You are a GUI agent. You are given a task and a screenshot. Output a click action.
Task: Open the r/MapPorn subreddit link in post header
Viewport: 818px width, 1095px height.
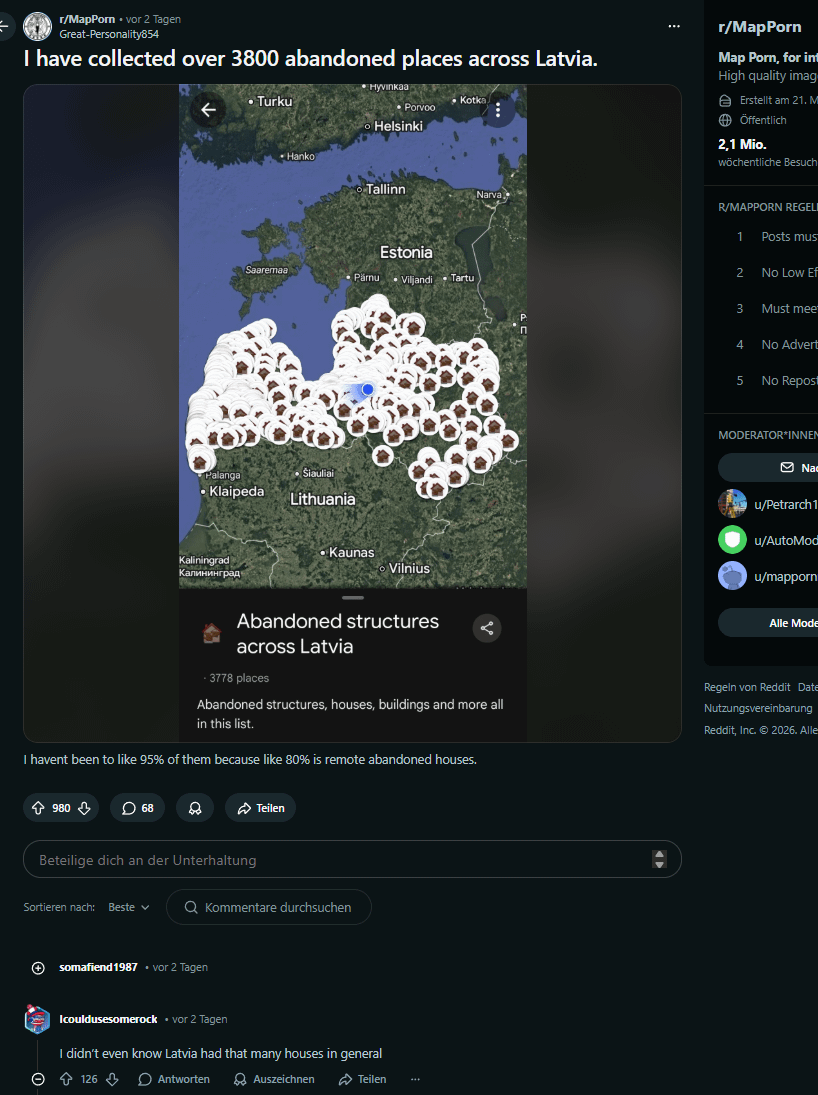click(87, 19)
